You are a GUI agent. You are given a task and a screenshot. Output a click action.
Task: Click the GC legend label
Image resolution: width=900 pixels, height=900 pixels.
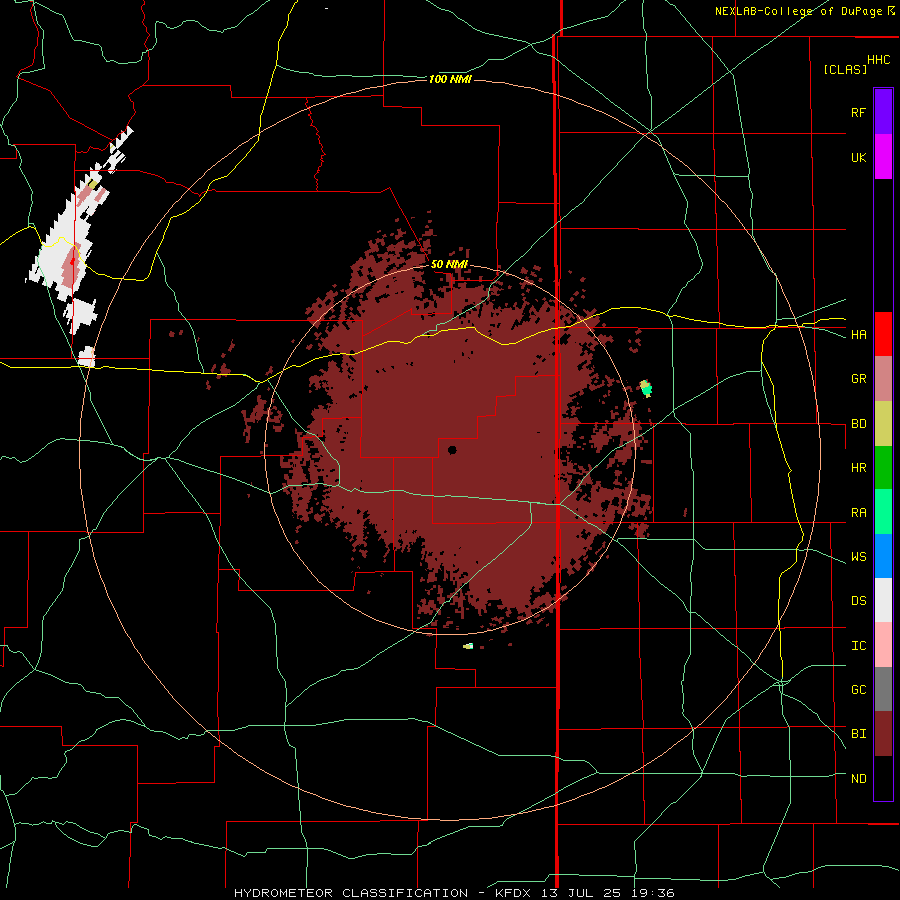tap(858, 690)
